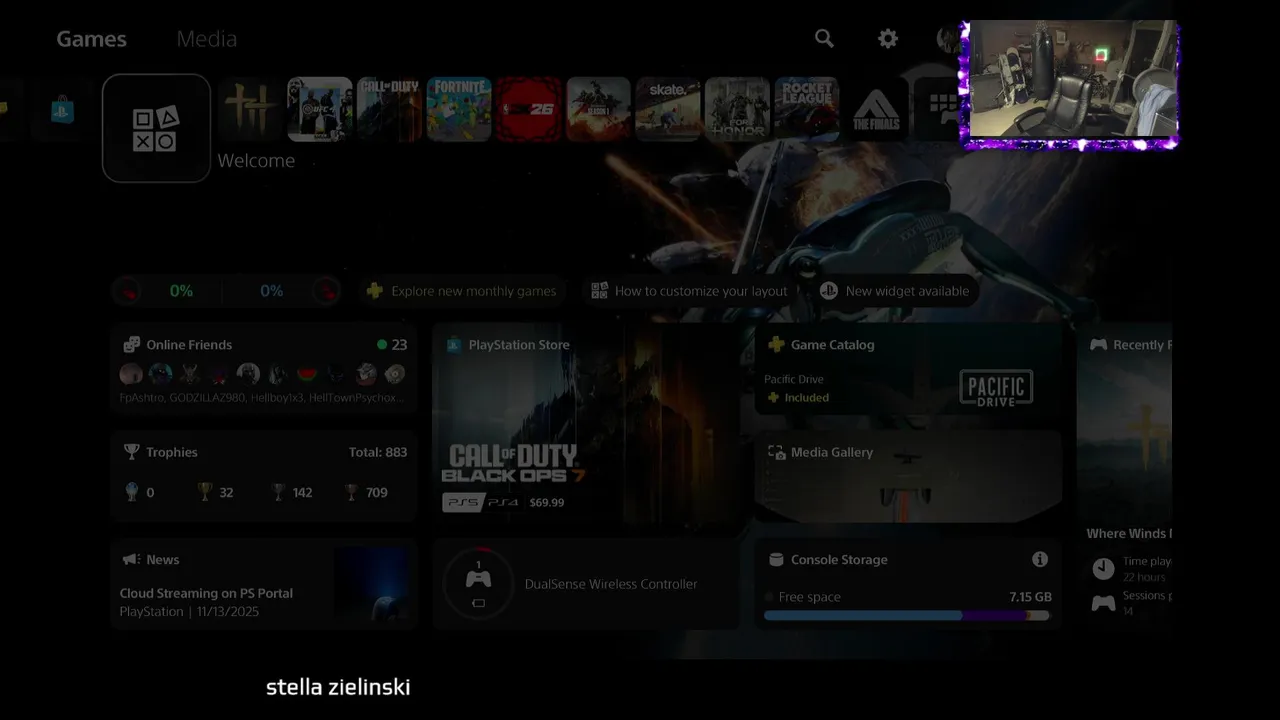Click the Total: 883 trophies text
Screen dimensions: 1280x720
click(378, 452)
